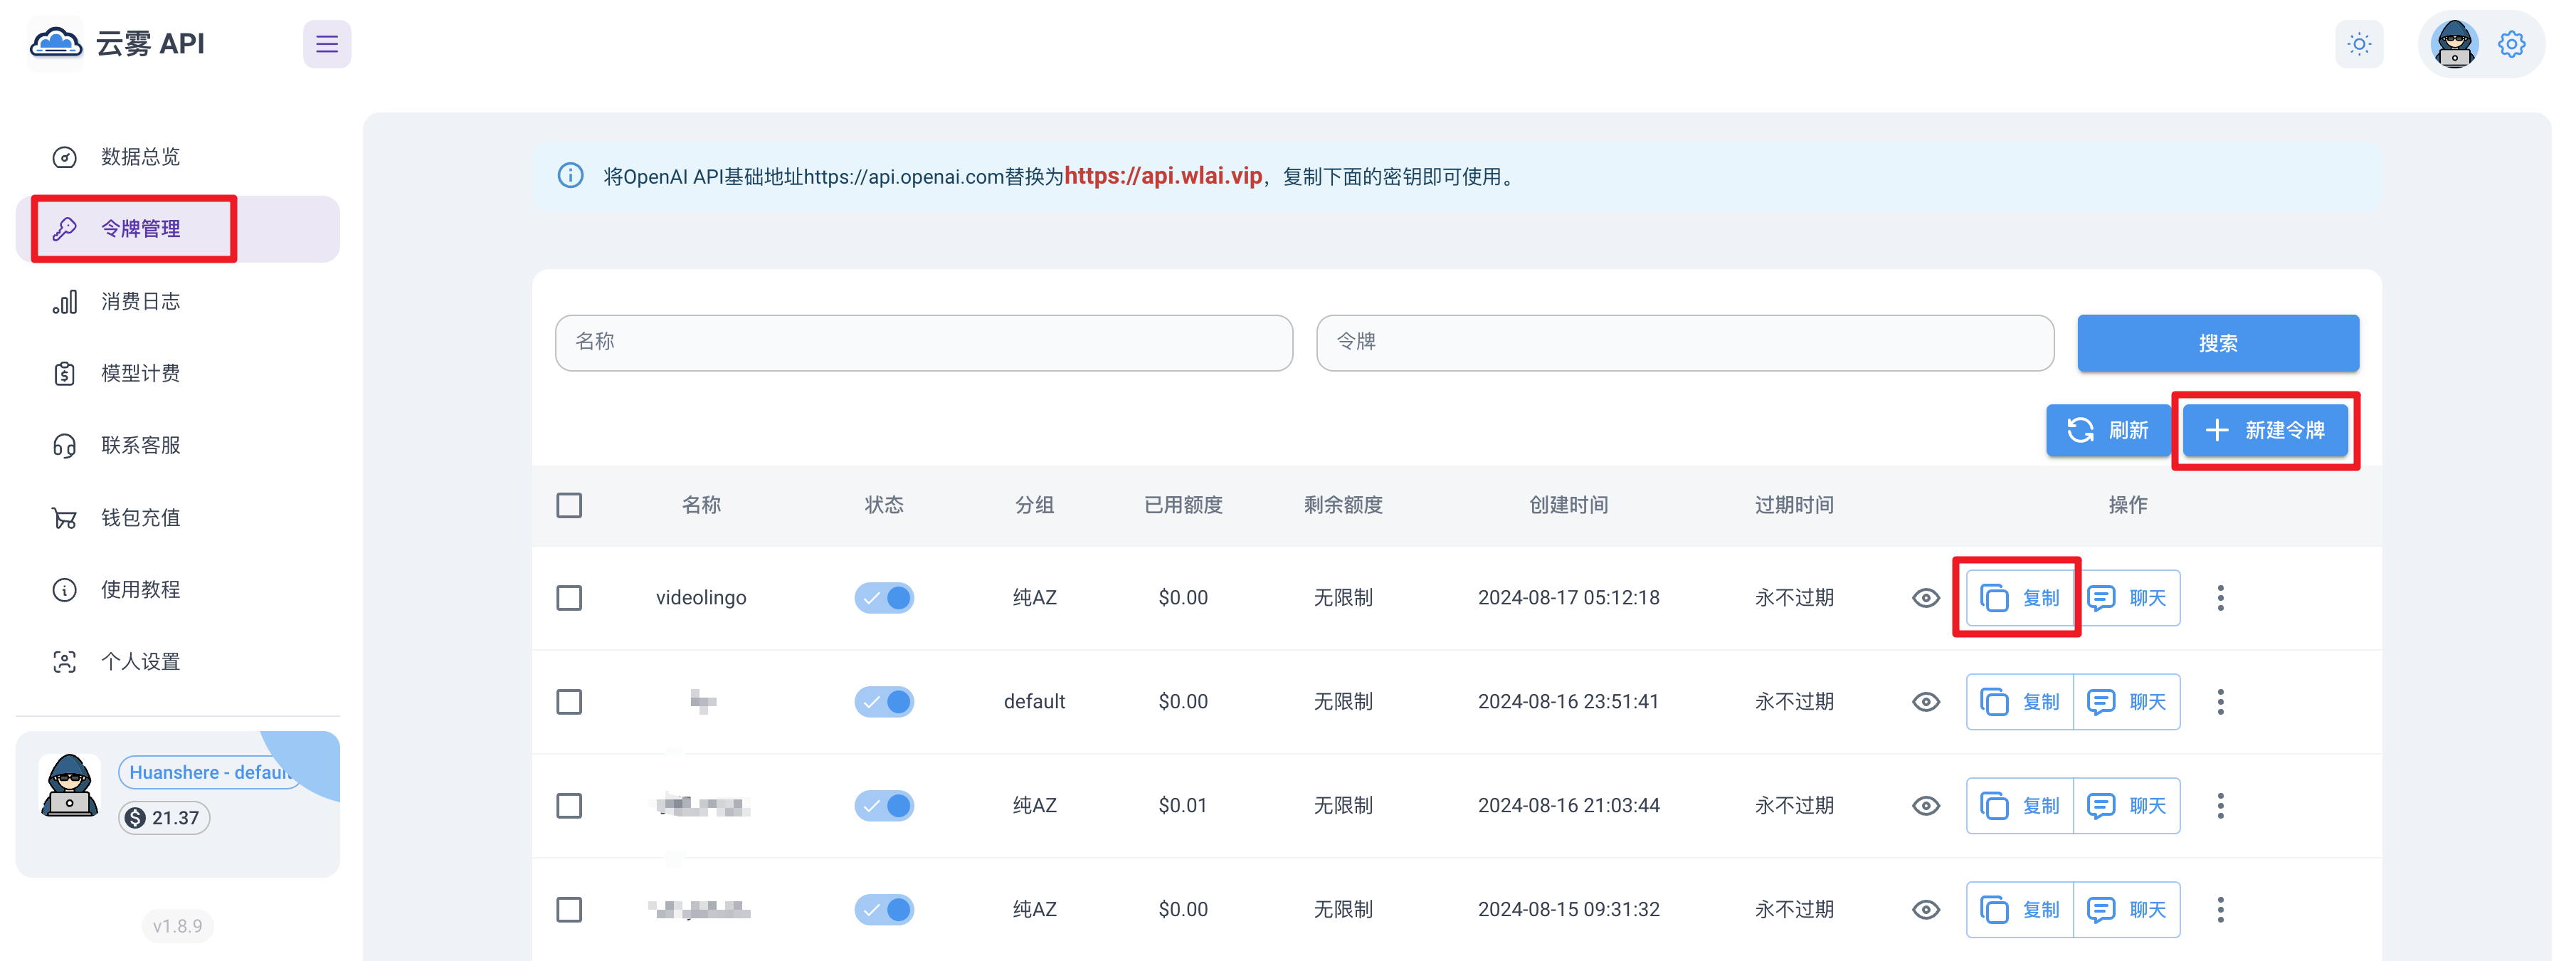This screenshot has width=2576, height=961.
Task: Click the Huanshere - default user badge
Action: point(211,772)
